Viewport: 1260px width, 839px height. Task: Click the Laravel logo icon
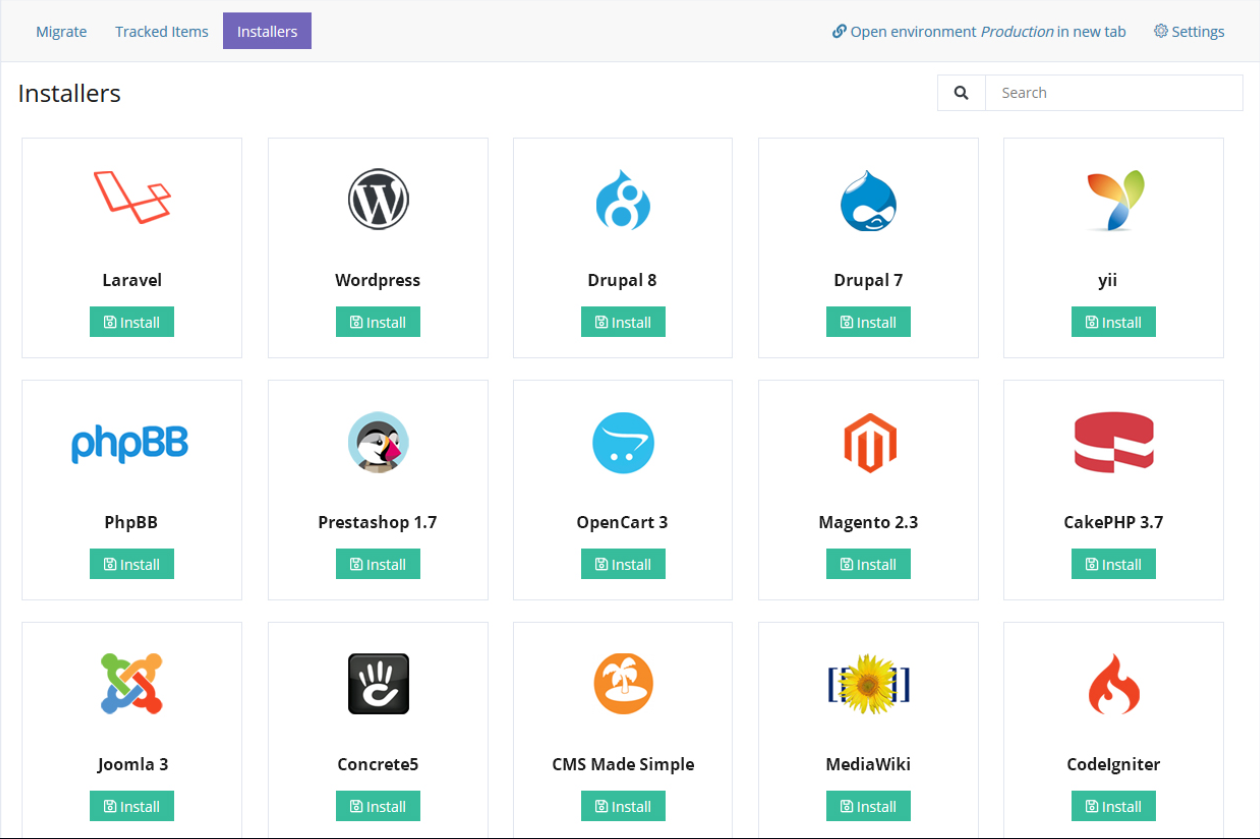click(132, 197)
